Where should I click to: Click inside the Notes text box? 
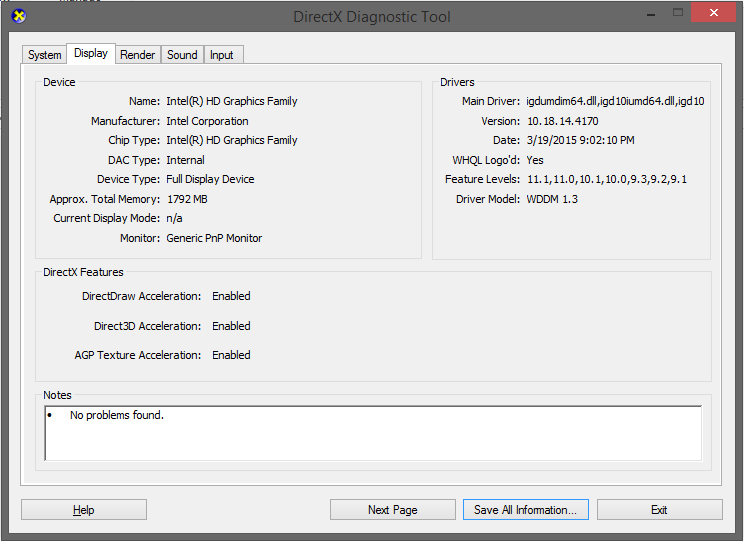(x=373, y=433)
